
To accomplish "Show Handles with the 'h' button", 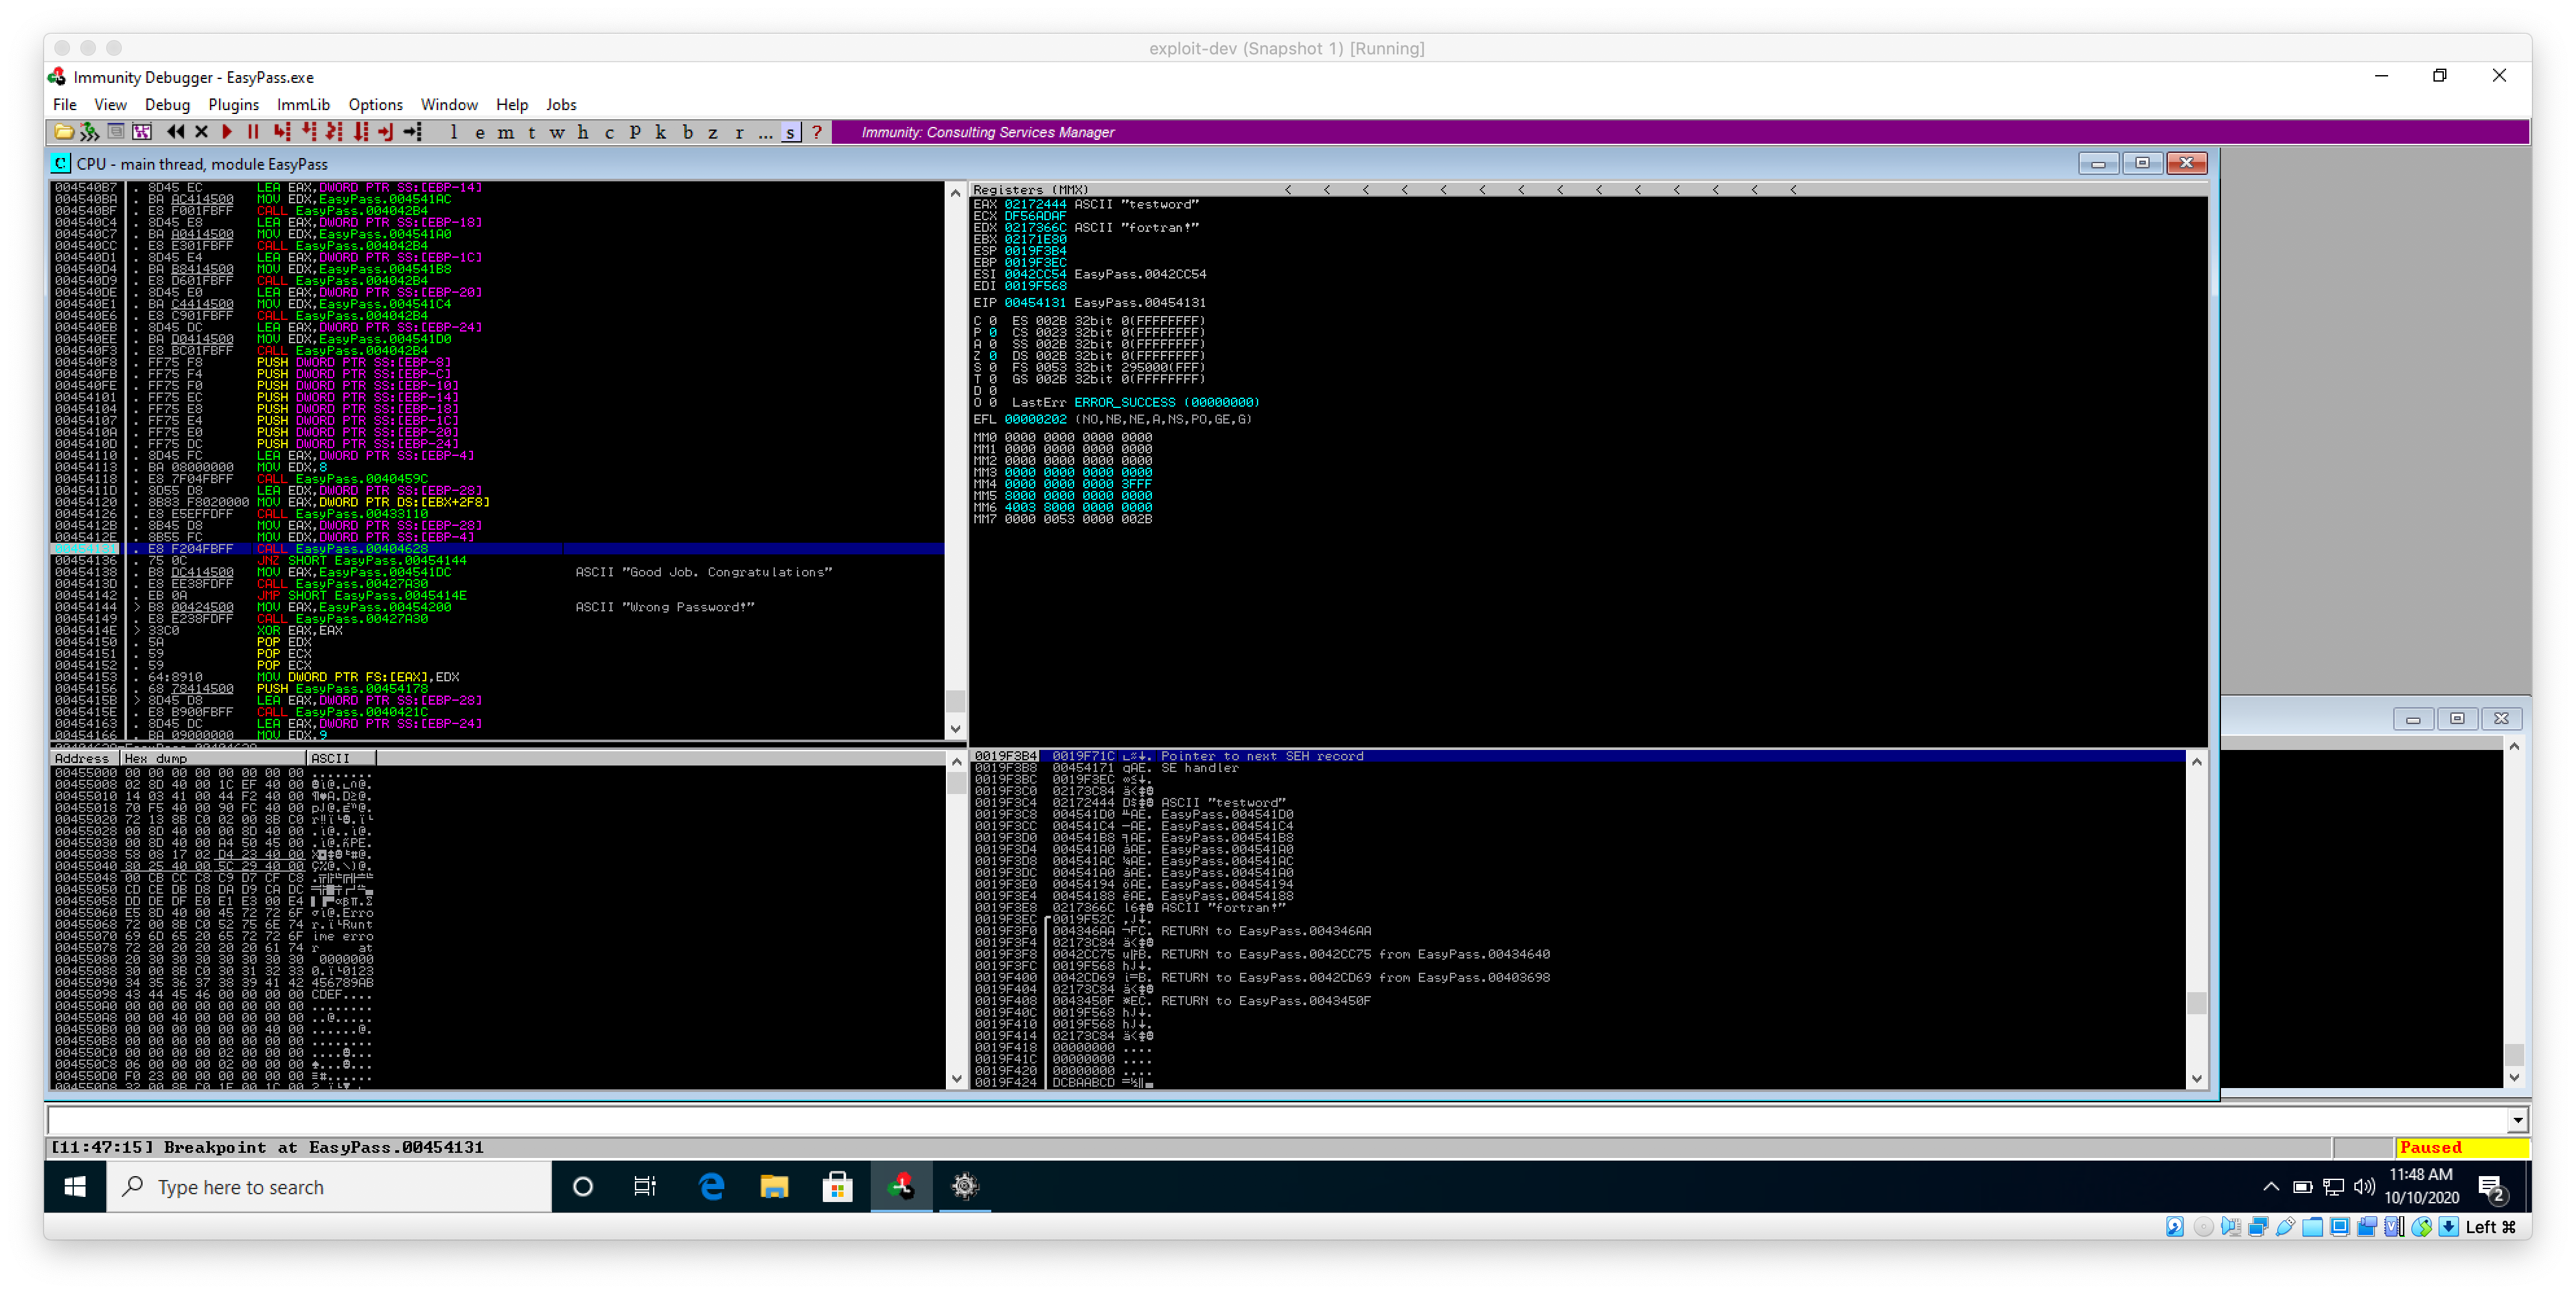I will [x=583, y=132].
